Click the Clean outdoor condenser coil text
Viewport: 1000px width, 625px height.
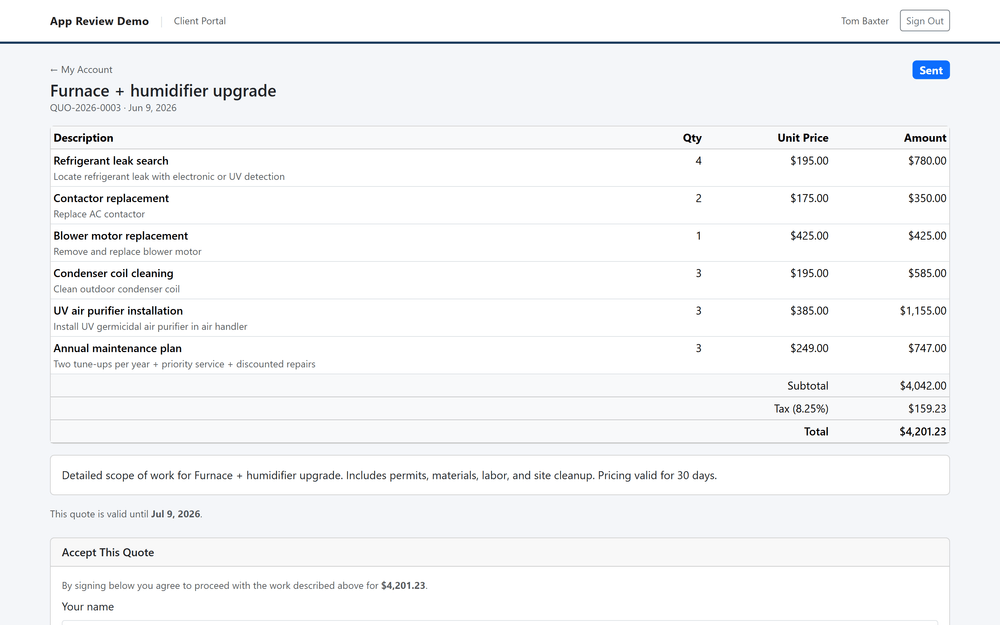(117, 289)
